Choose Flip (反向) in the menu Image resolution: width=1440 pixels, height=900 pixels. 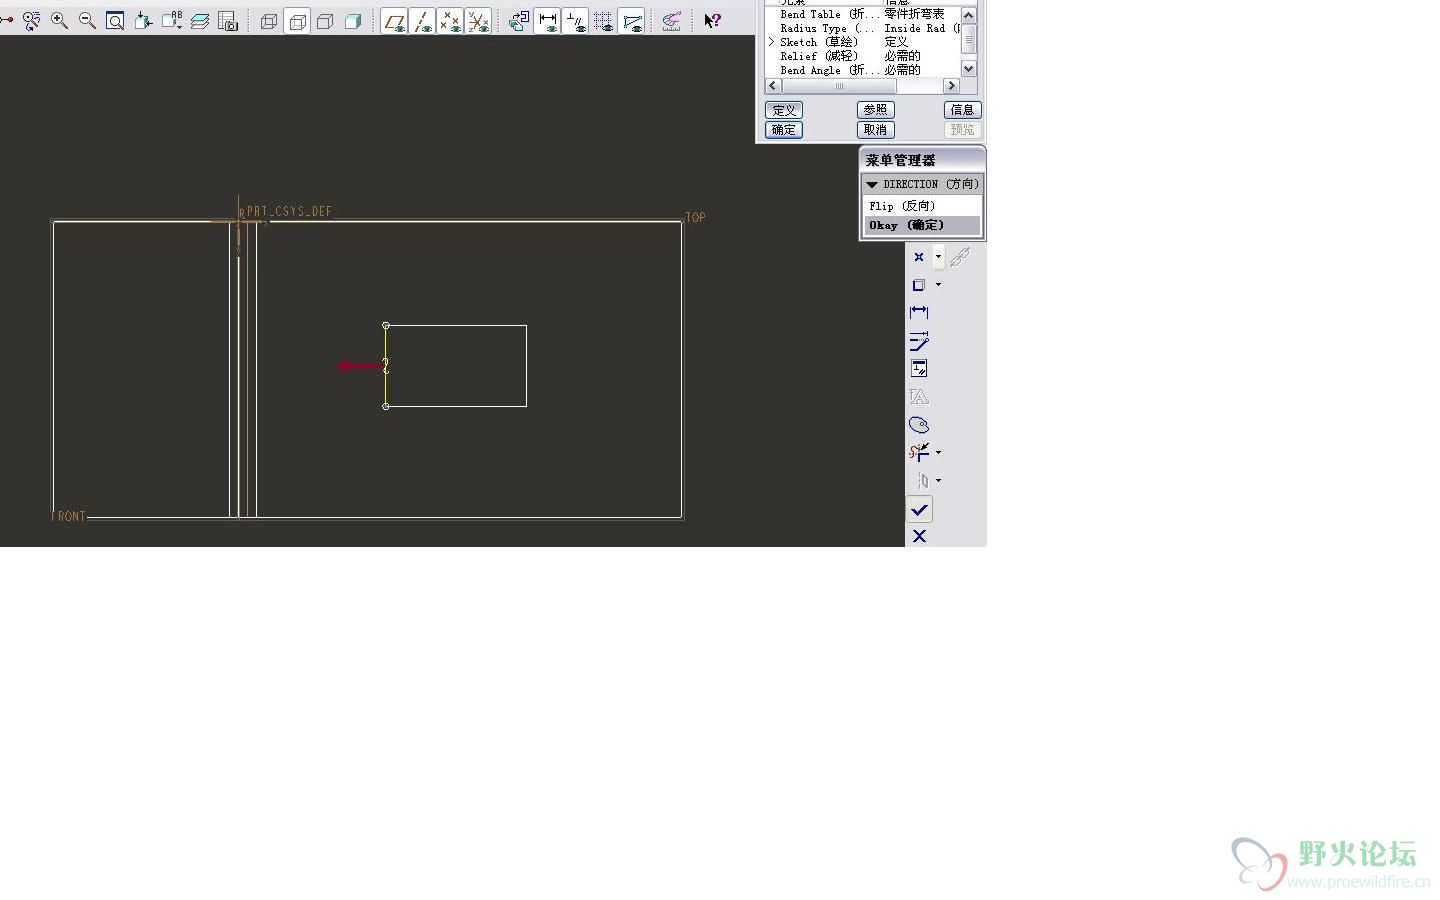pos(922,206)
